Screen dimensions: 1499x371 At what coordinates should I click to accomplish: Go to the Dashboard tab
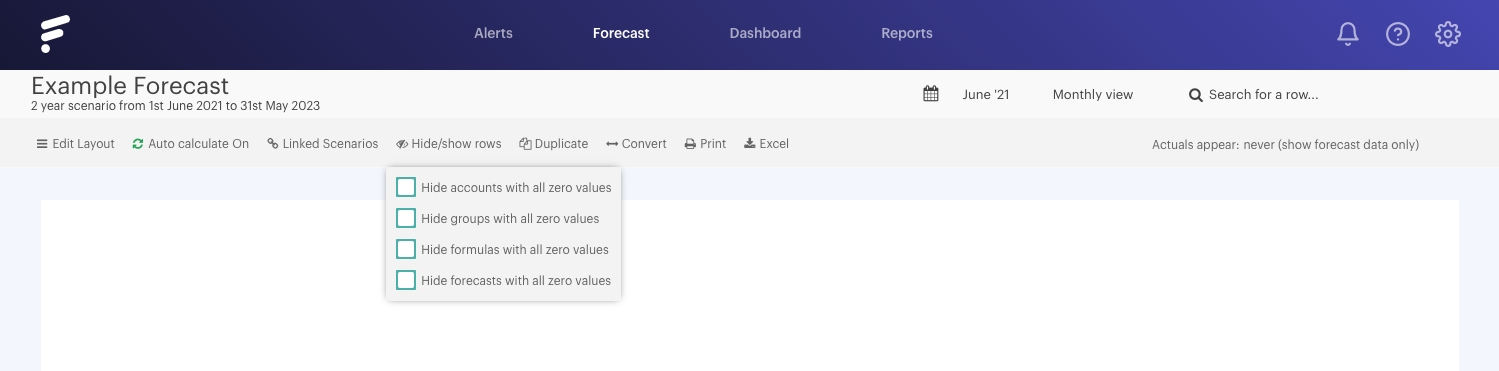[765, 33]
